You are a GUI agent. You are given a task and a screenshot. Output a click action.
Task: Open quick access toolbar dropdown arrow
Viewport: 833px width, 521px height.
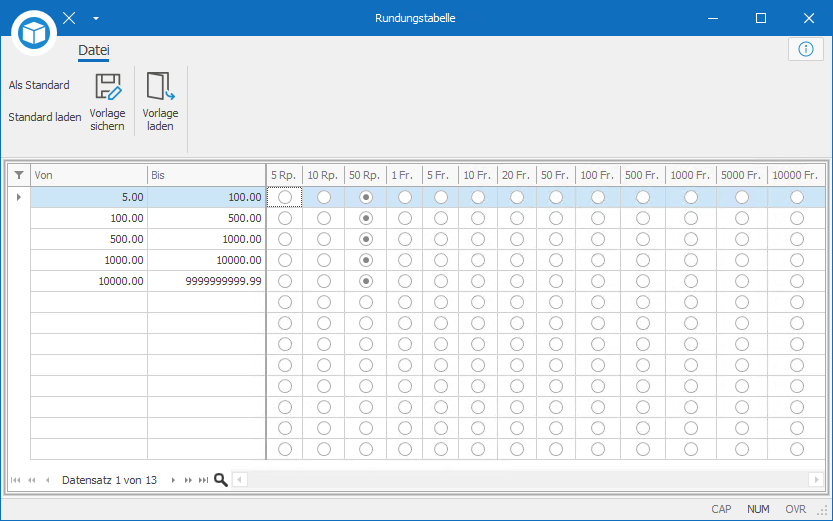pyautogui.click(x=96, y=18)
